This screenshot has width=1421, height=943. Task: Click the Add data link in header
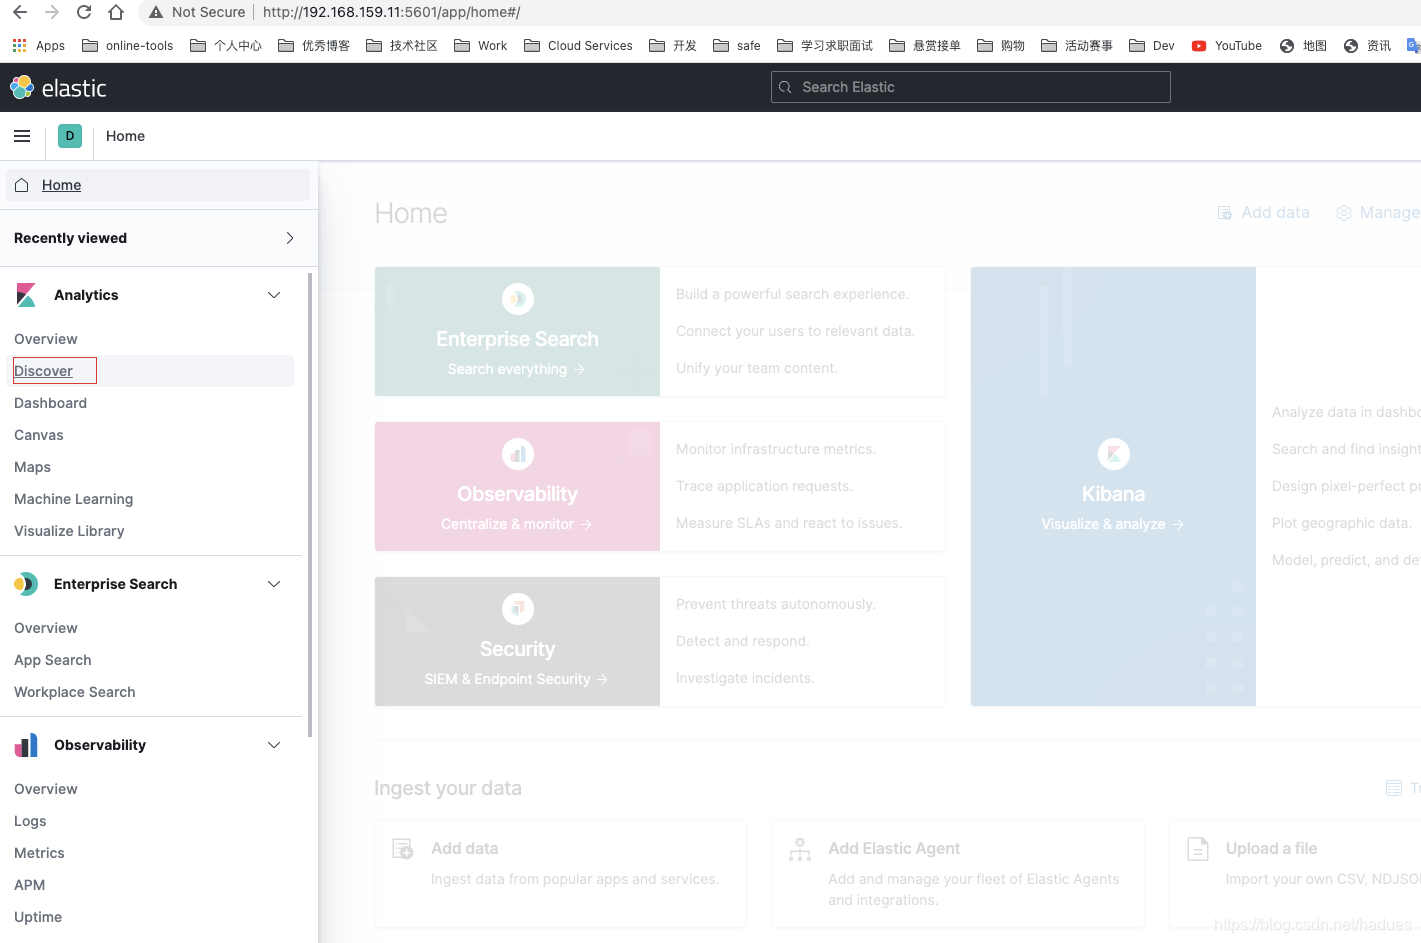click(x=1263, y=213)
